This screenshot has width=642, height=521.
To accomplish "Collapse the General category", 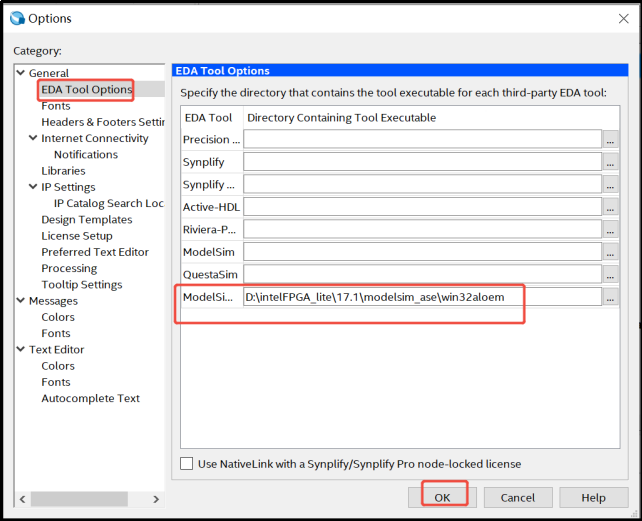I will (x=20, y=72).
